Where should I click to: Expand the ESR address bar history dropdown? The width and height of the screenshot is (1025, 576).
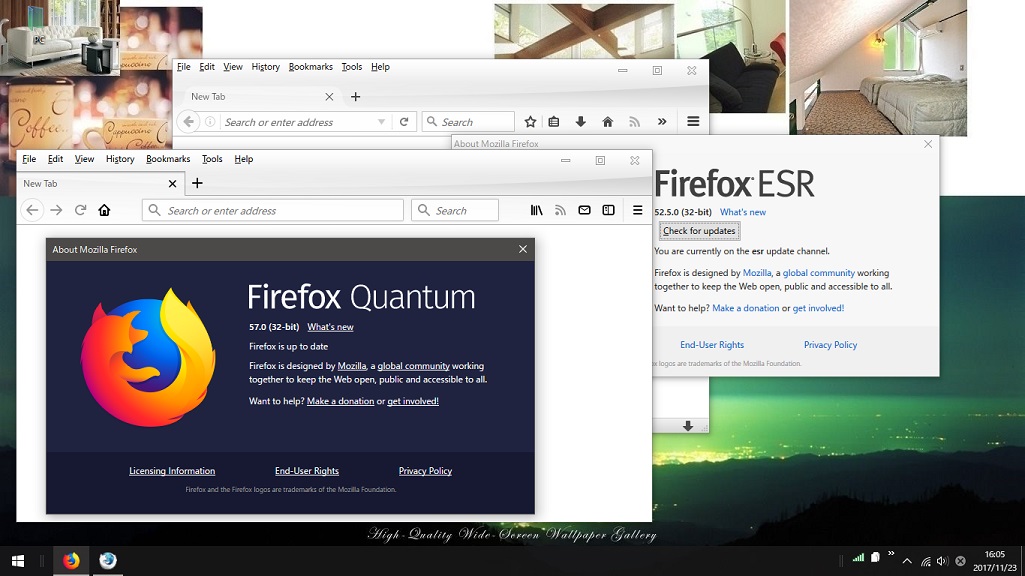[381, 122]
